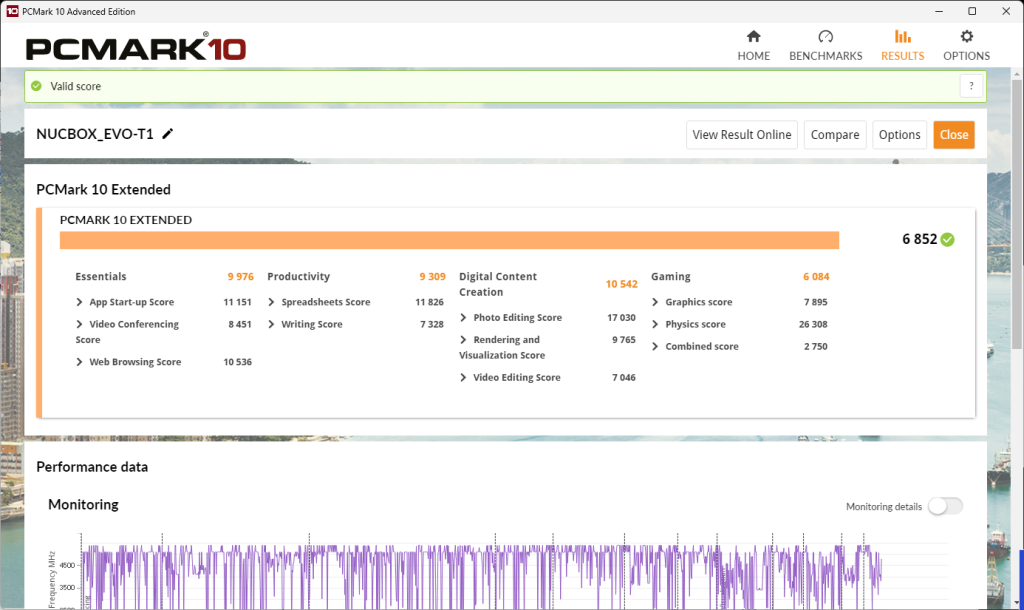Click the PCMARK 10 logo

tap(136, 47)
